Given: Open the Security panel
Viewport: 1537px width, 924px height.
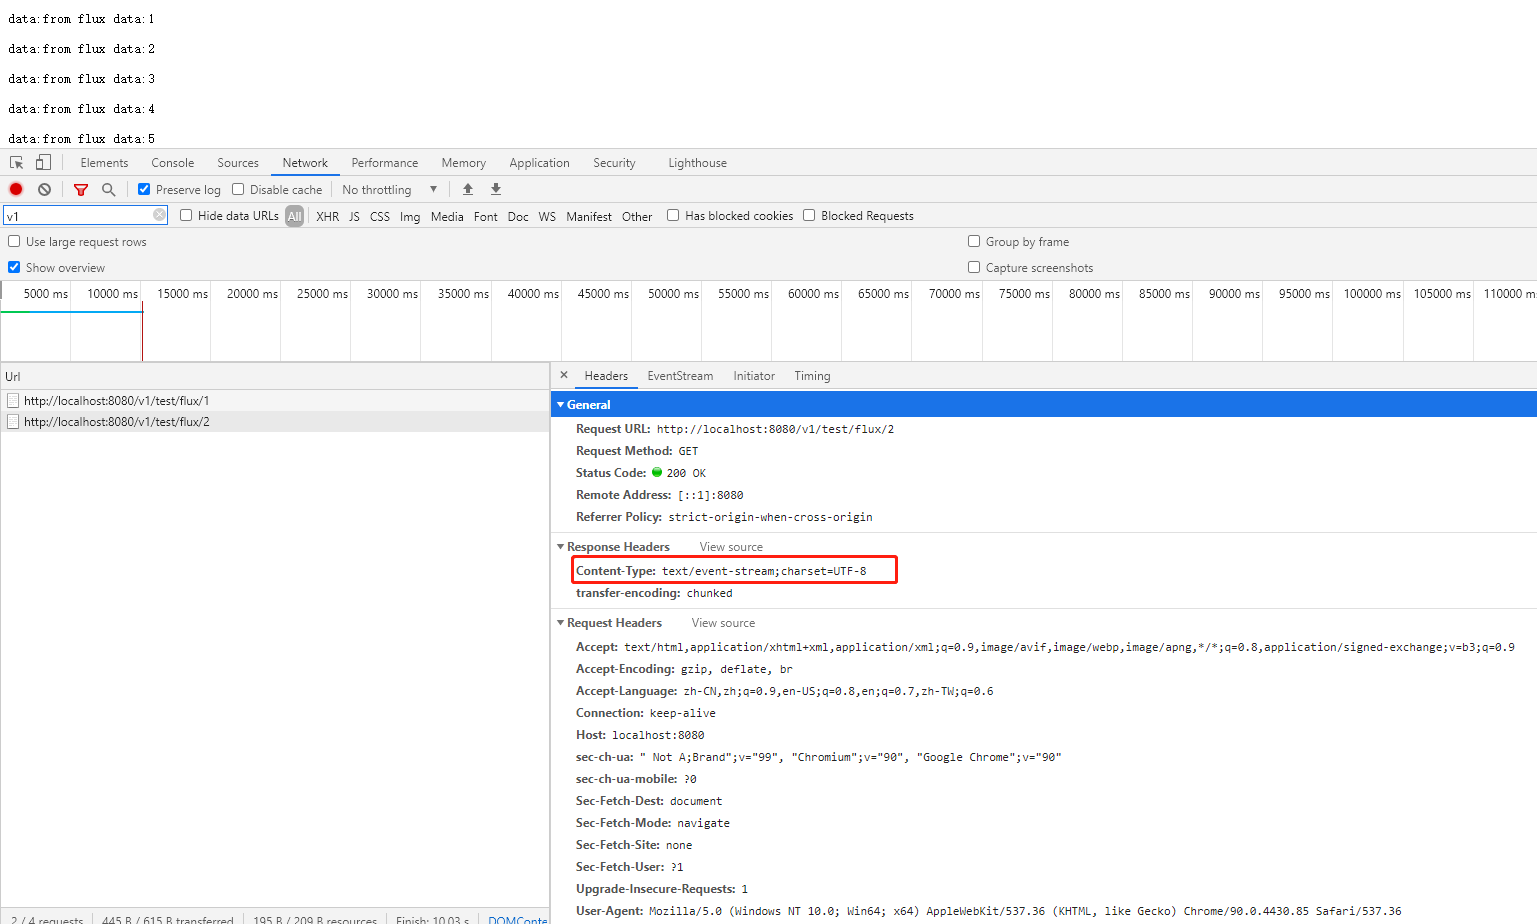Looking at the screenshot, I should (x=614, y=163).
